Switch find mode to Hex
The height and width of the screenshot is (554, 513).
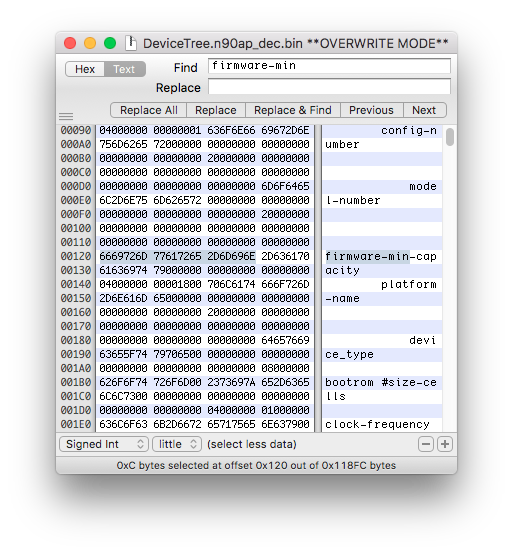click(85, 69)
